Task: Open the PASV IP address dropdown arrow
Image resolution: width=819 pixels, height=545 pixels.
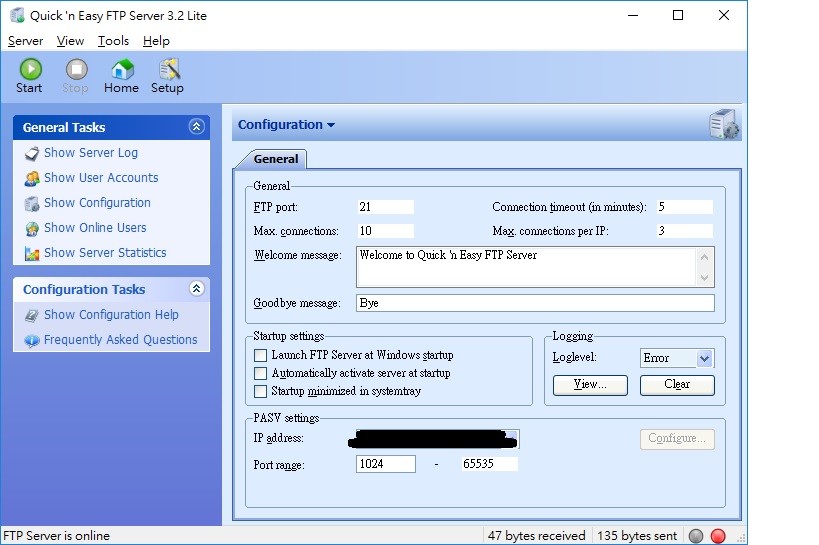Action: pos(512,438)
